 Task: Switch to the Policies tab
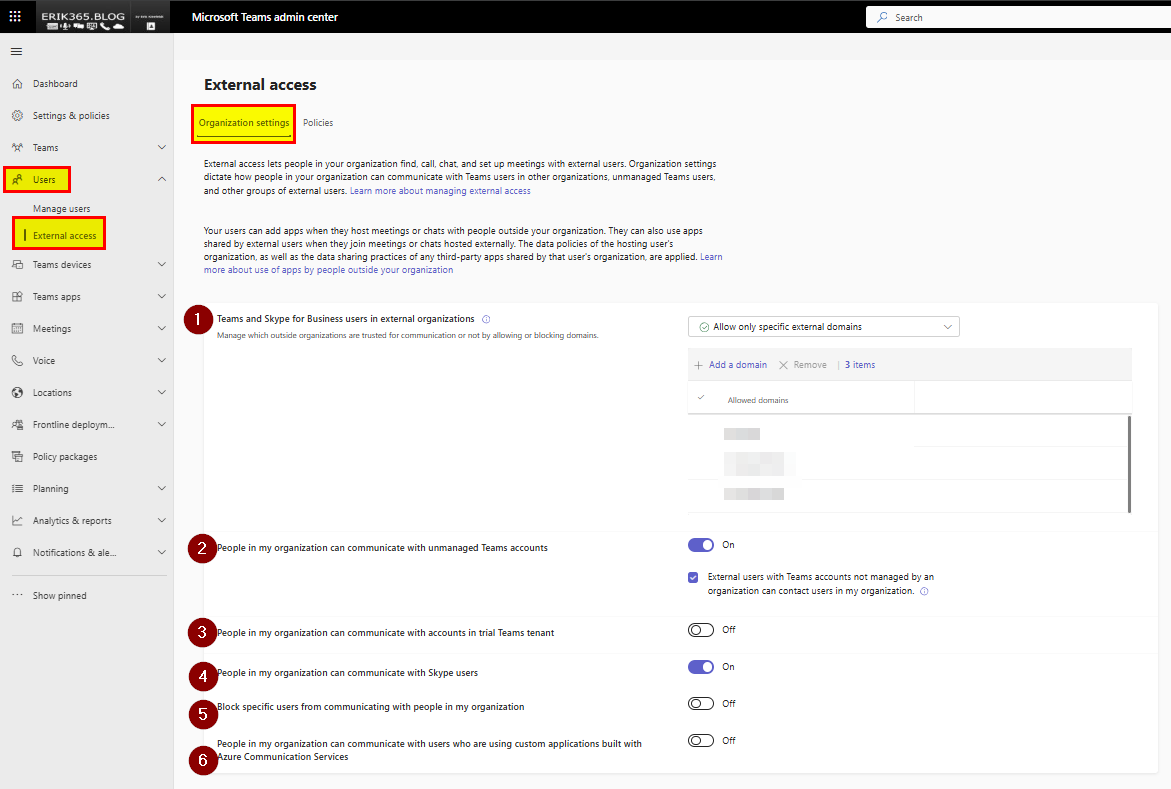coord(318,123)
